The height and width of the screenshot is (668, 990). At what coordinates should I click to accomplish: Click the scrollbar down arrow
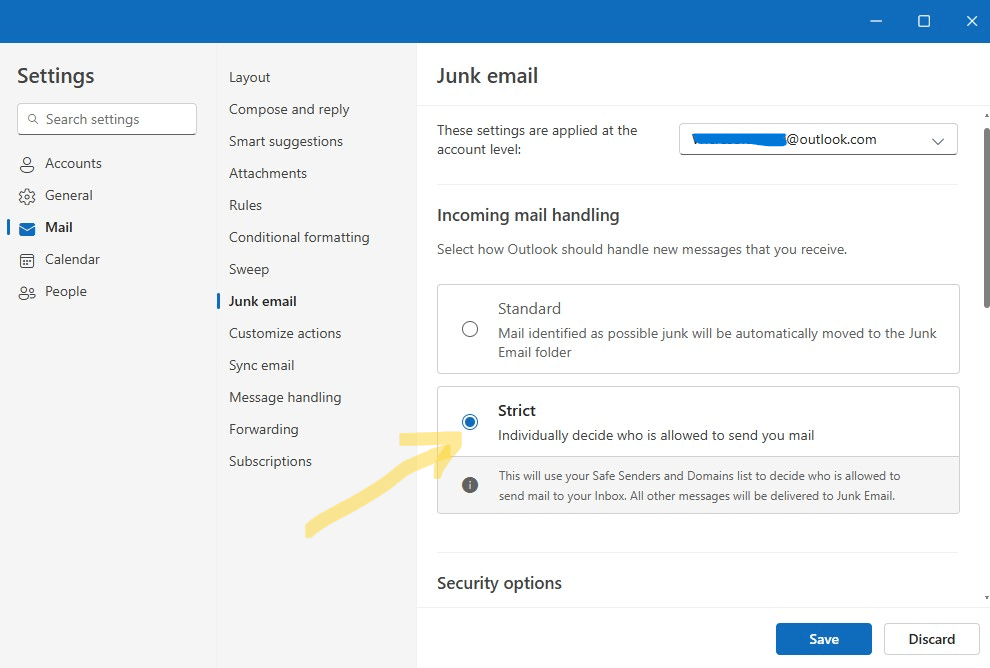[986, 597]
